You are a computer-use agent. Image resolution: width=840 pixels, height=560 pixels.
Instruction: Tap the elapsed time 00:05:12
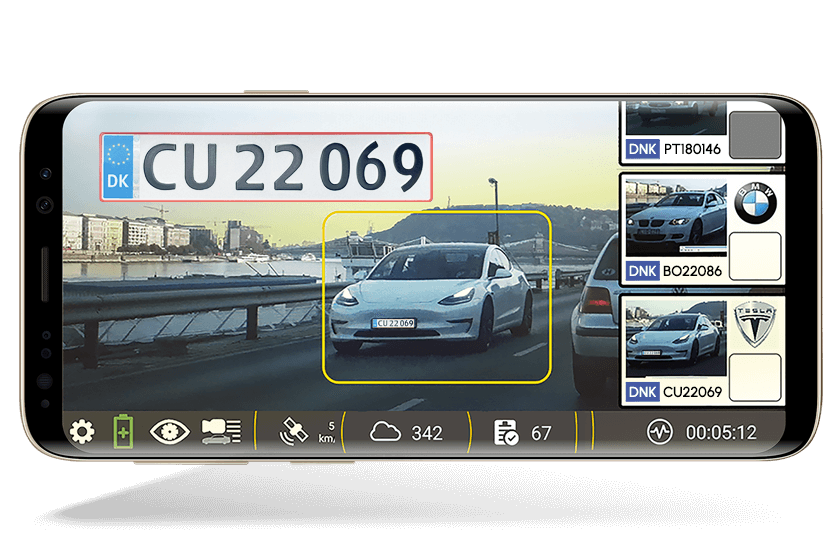(x=721, y=432)
